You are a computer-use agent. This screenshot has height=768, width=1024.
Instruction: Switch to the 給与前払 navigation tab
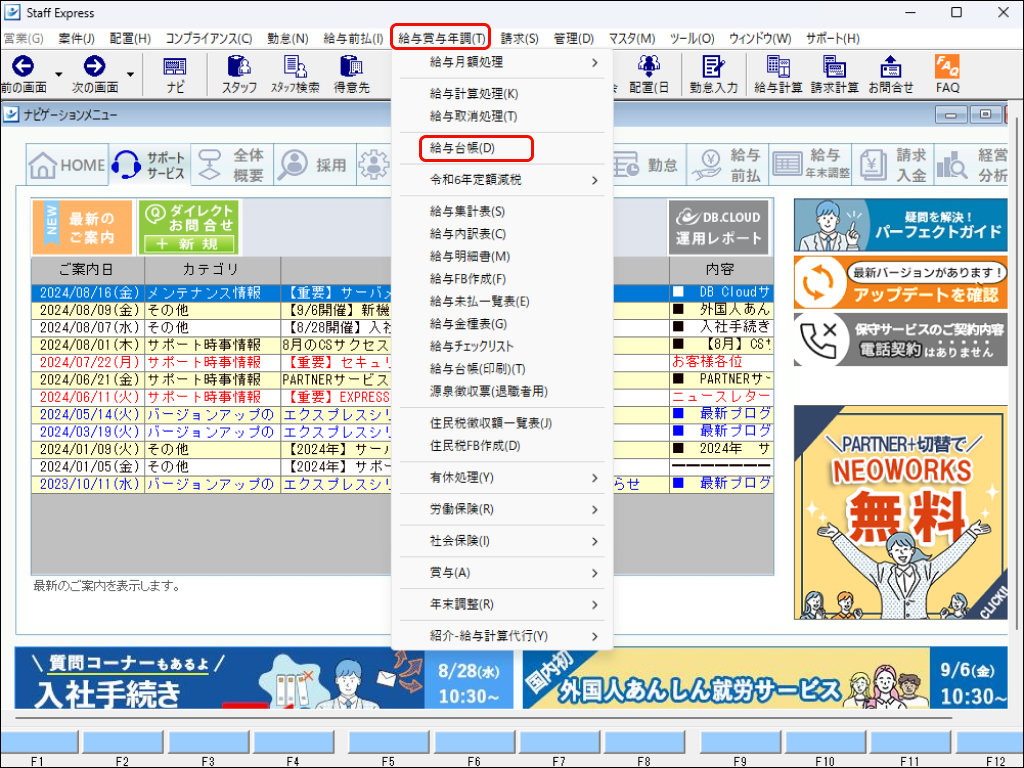click(727, 165)
